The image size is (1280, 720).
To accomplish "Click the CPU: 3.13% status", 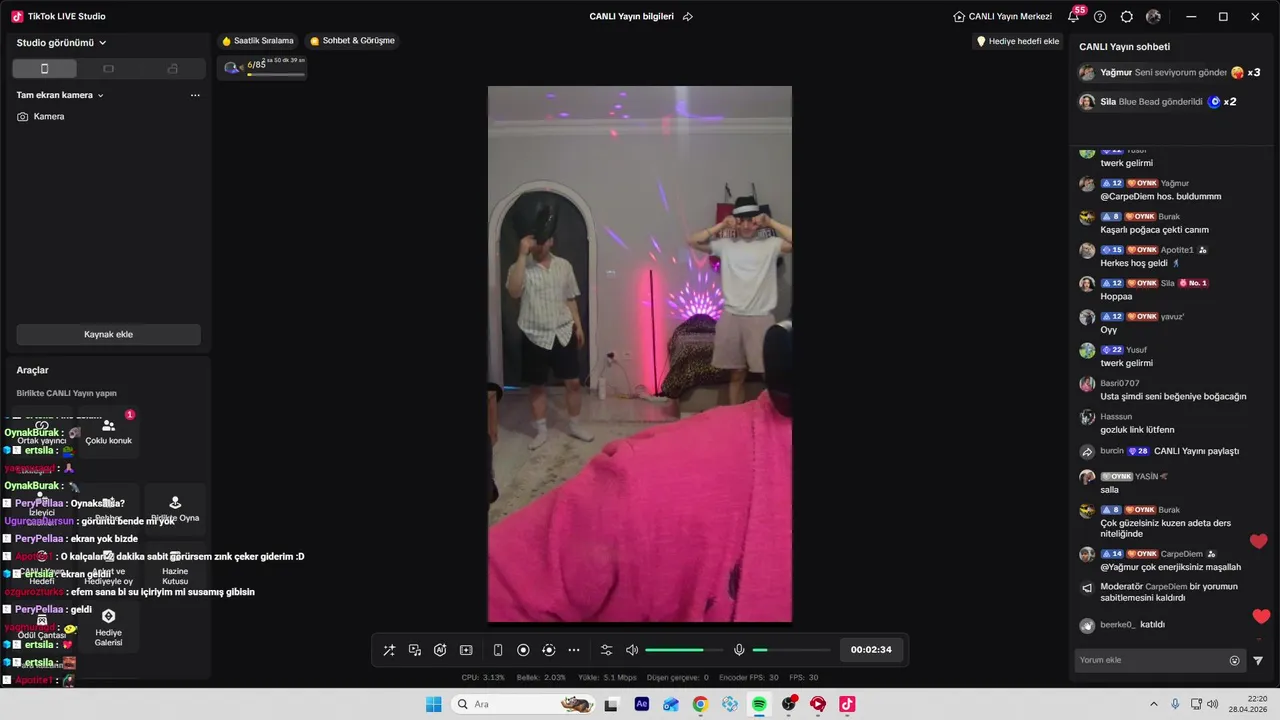I will [483, 678].
